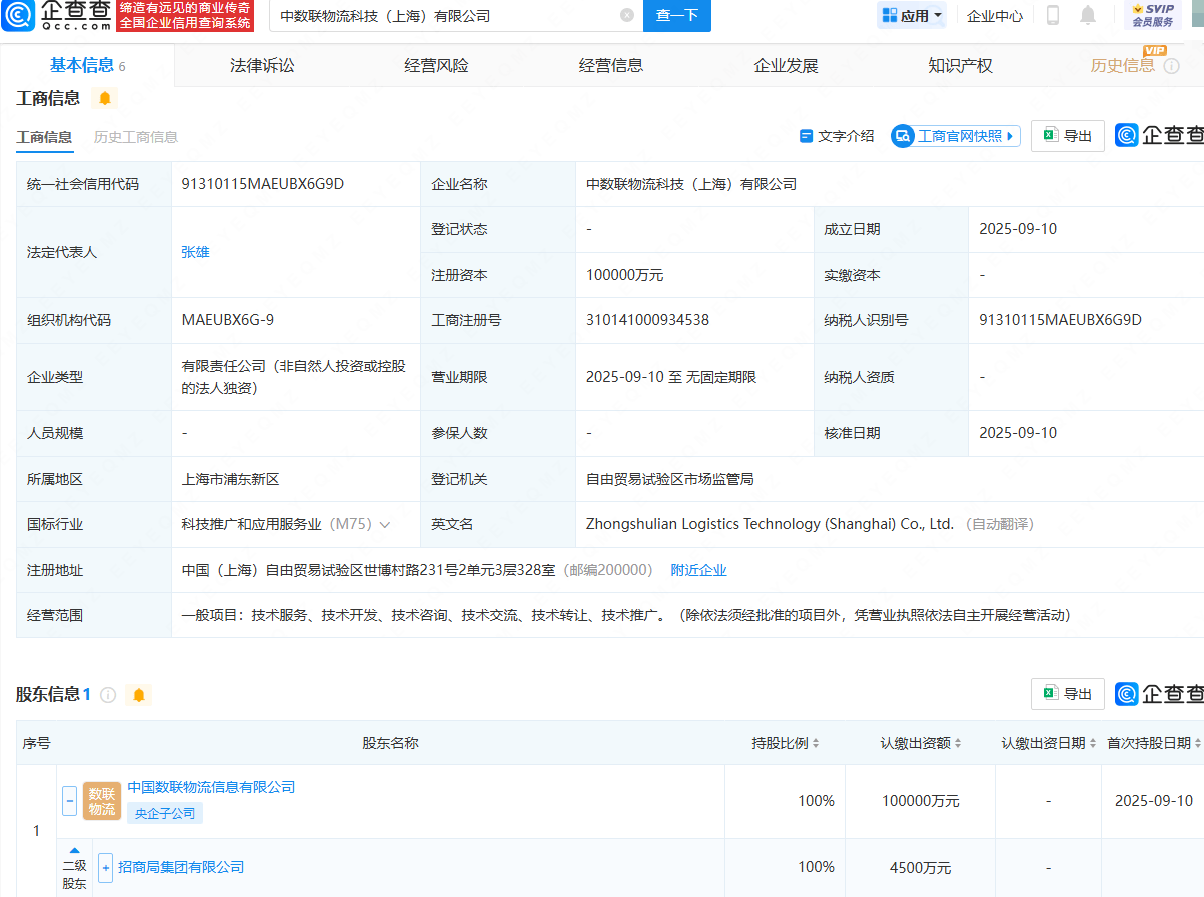Open the notifications bell in the header
This screenshot has height=897, width=1204.
(x=1088, y=15)
